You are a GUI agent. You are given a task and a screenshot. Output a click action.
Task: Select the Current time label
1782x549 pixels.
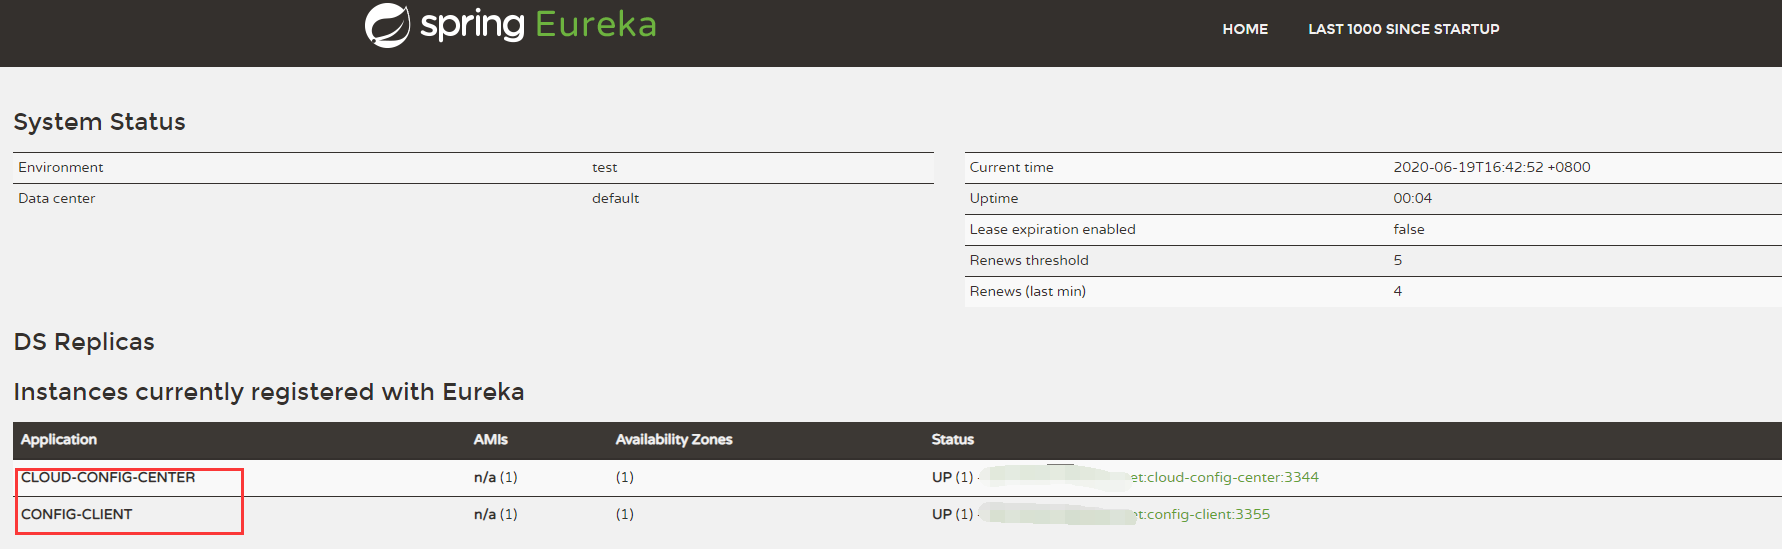[x=1012, y=167]
